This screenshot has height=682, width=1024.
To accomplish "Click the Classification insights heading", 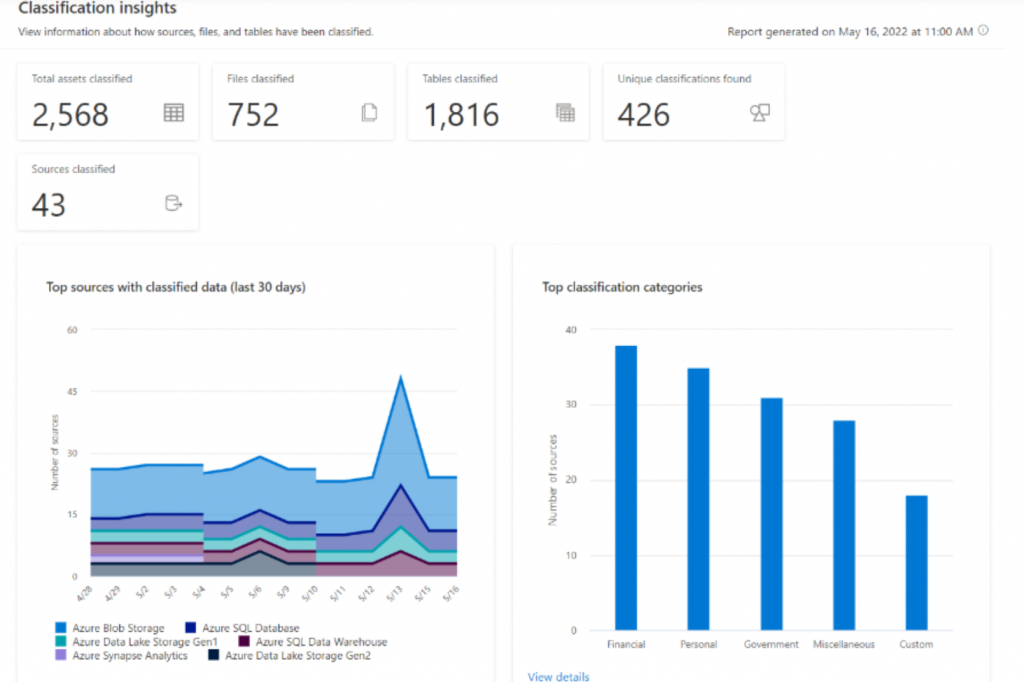I will click(96, 9).
